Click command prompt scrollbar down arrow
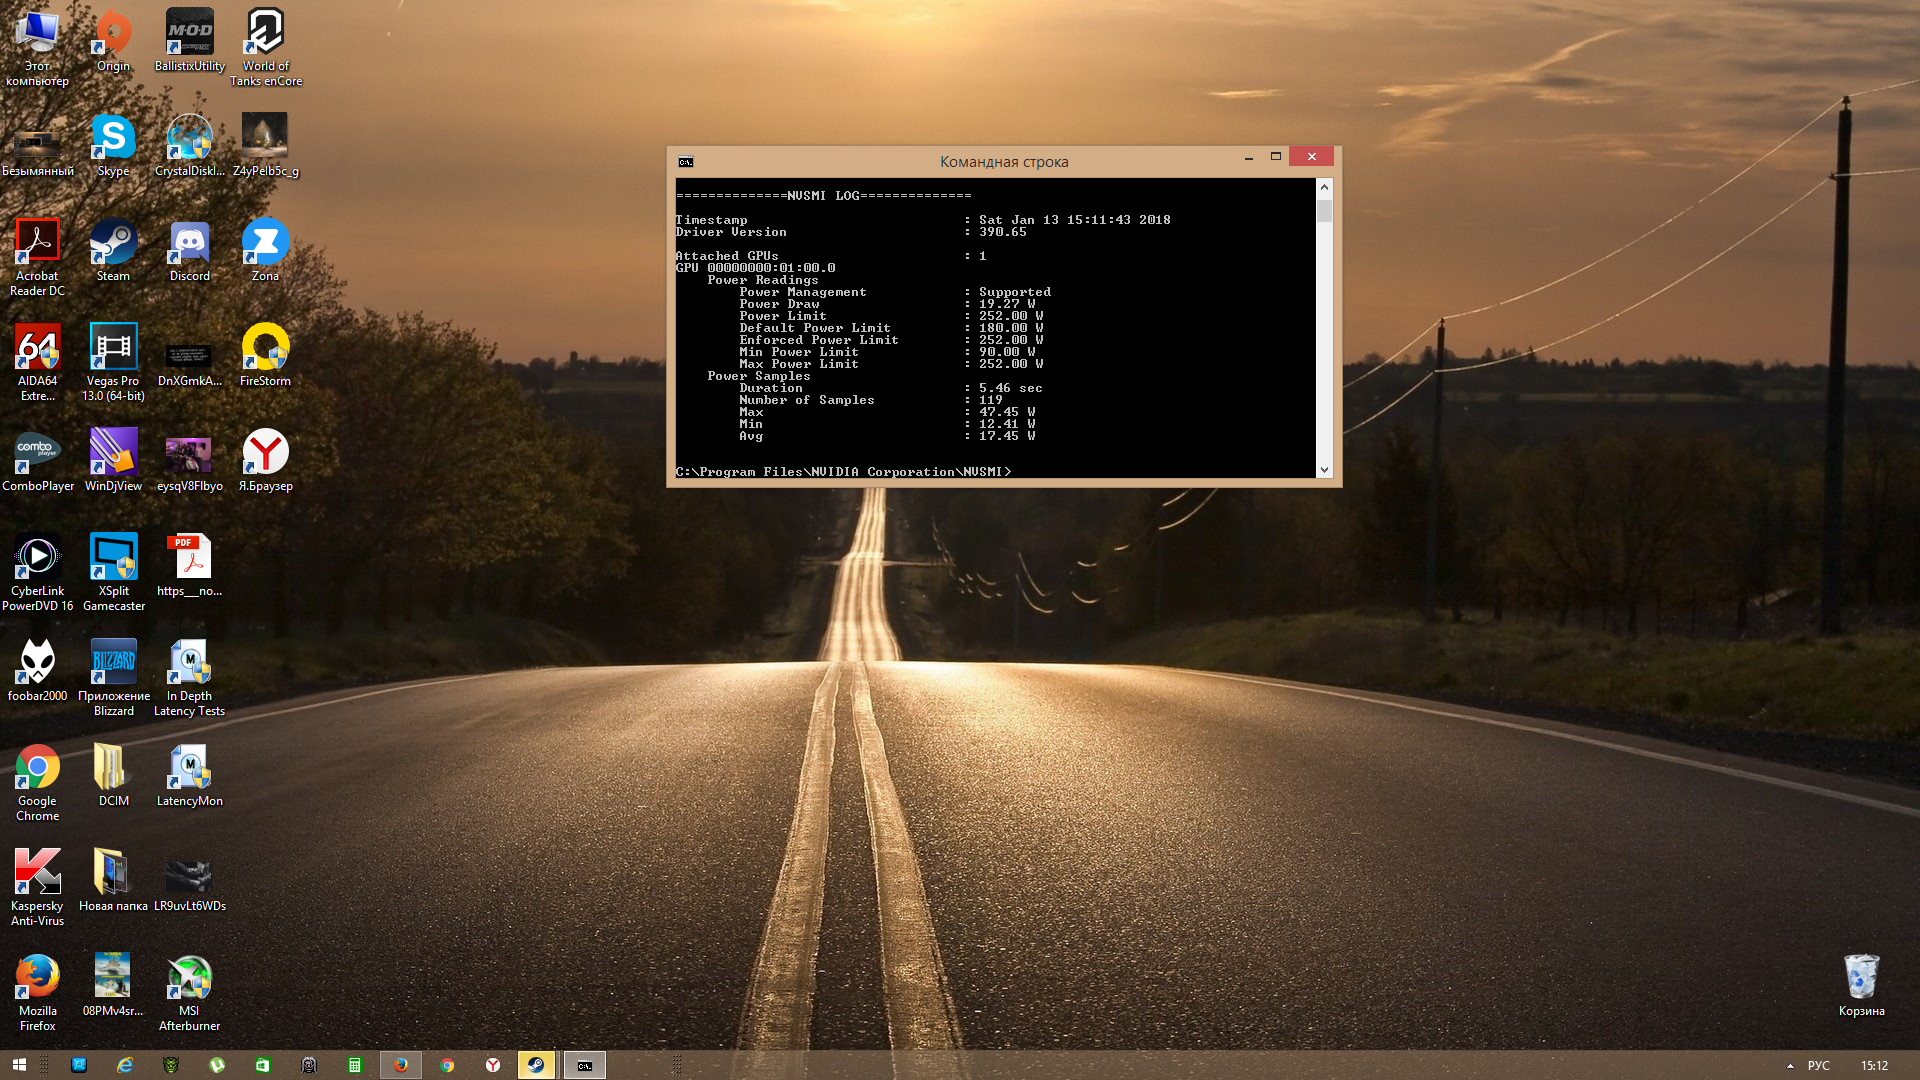The height and width of the screenshot is (1080, 1920). pyautogui.click(x=1324, y=470)
